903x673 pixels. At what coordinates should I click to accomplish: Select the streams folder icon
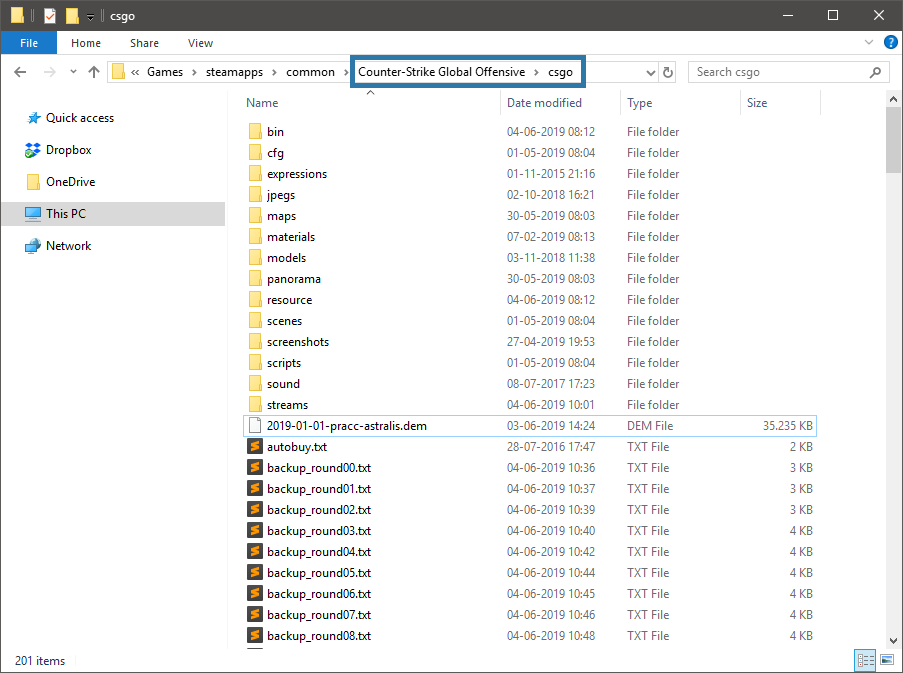pos(255,405)
